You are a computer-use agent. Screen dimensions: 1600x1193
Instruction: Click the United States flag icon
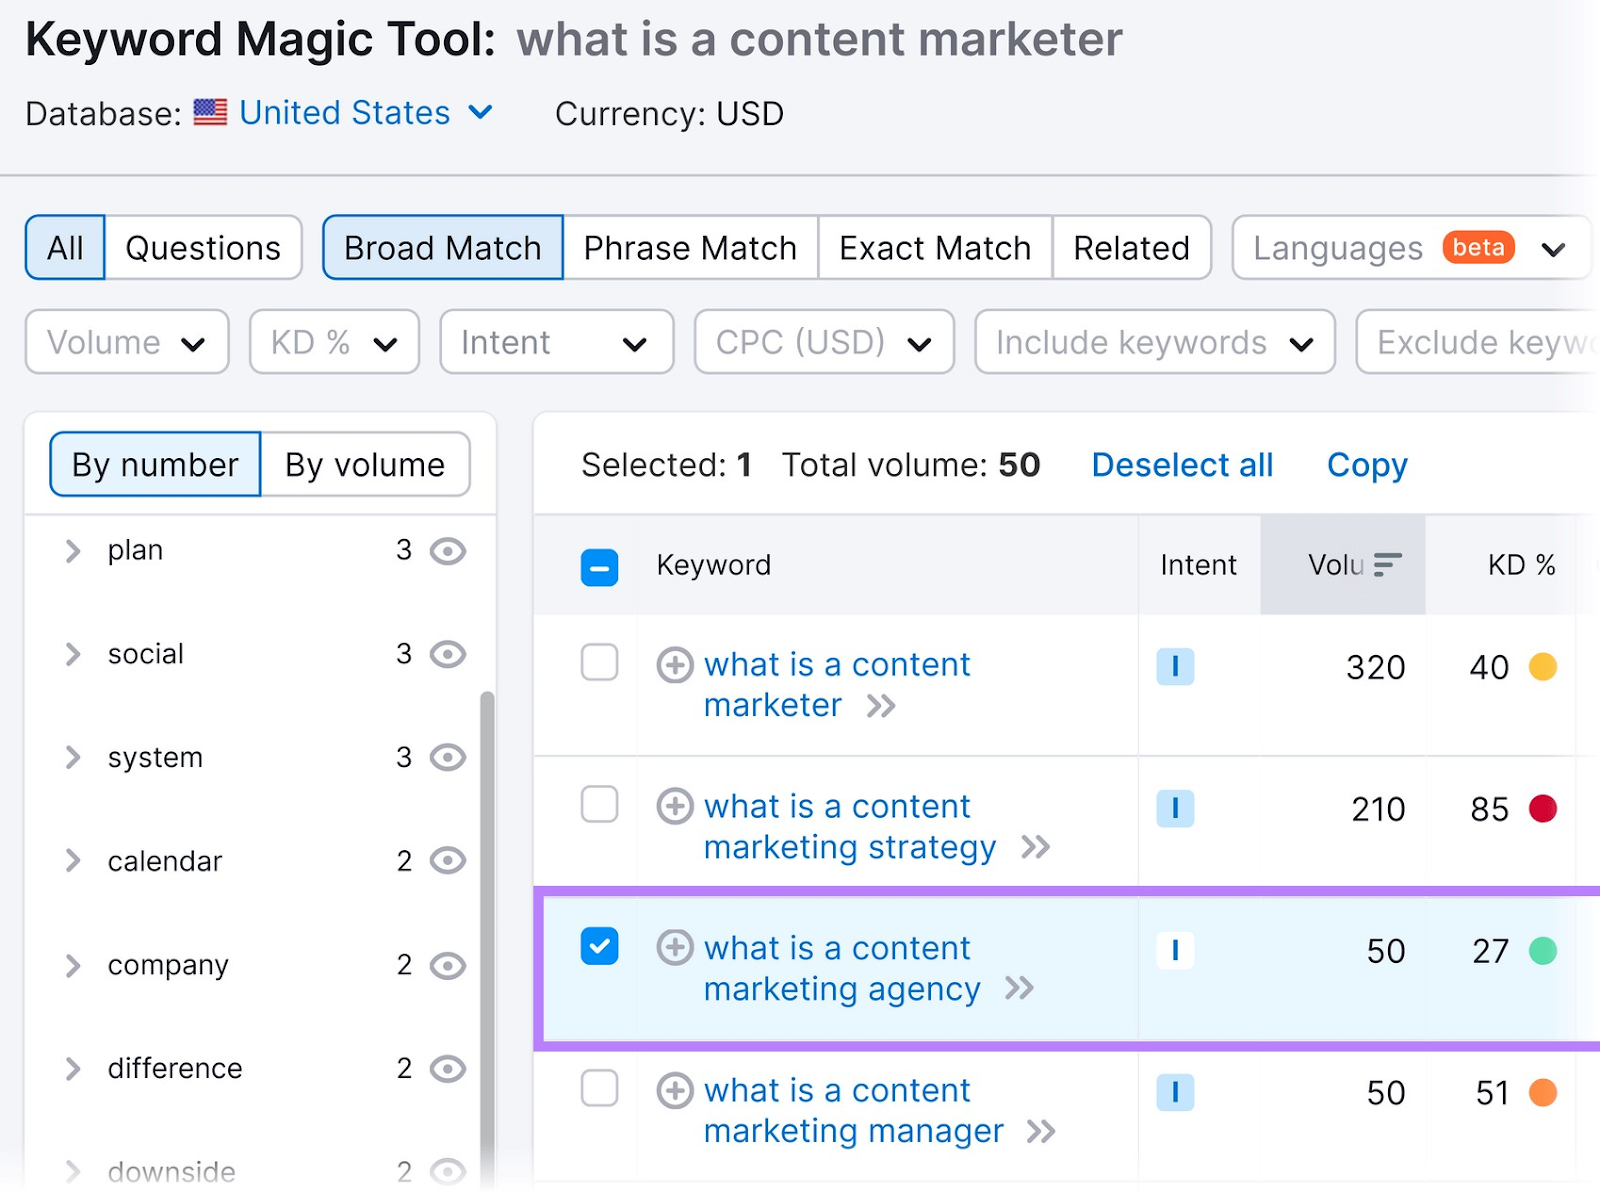click(x=211, y=112)
